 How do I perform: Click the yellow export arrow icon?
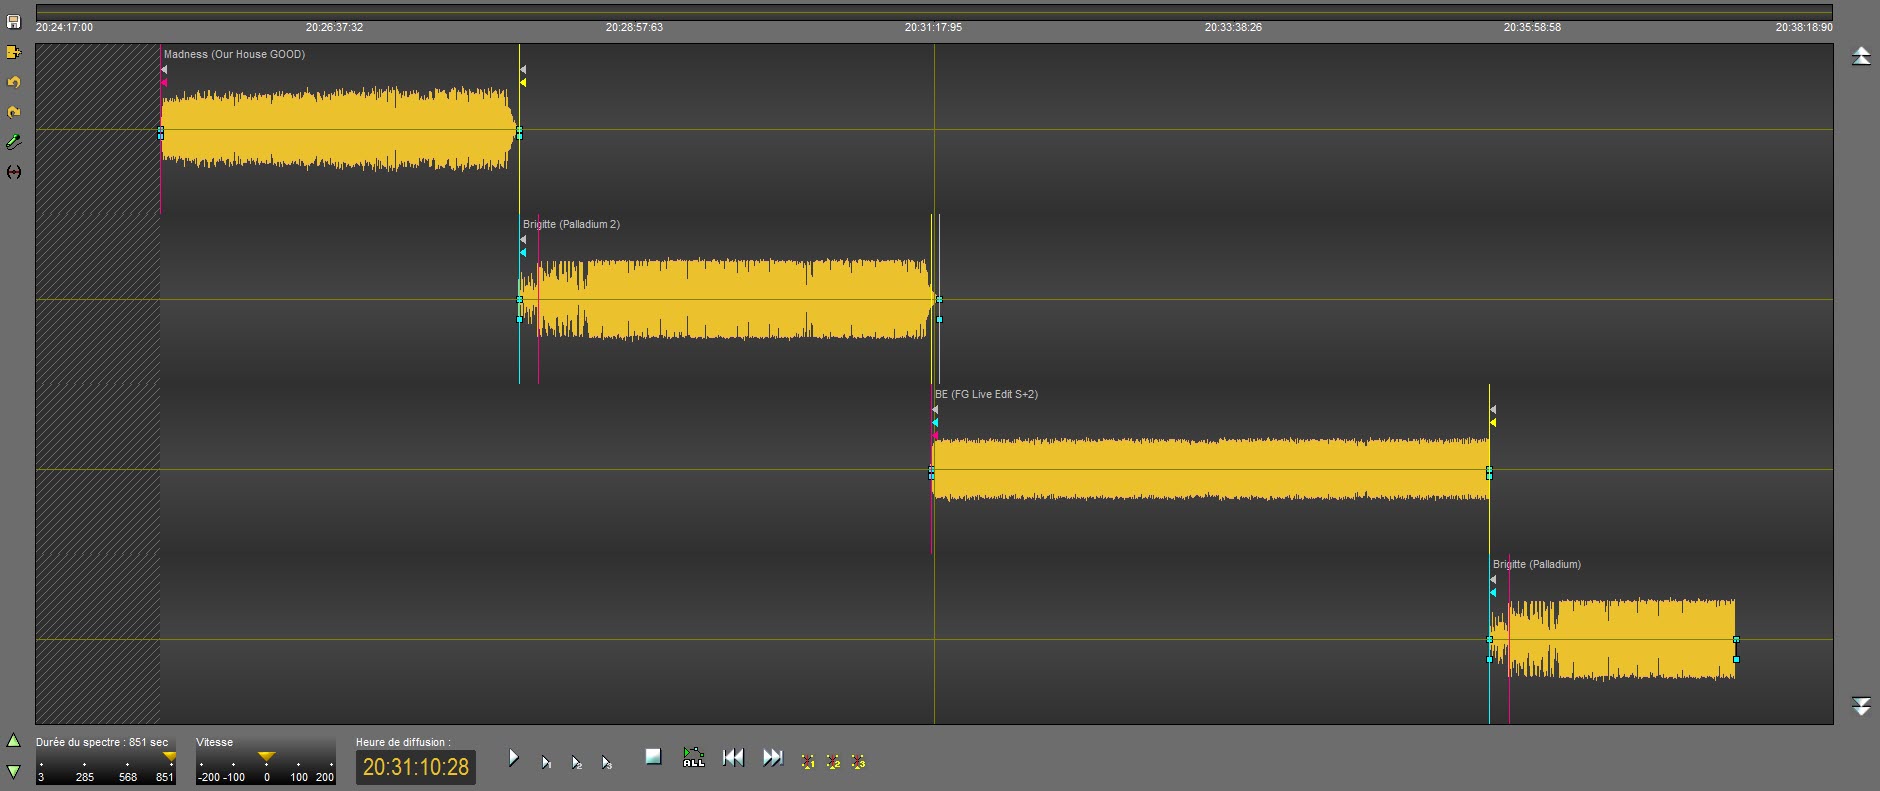14,52
